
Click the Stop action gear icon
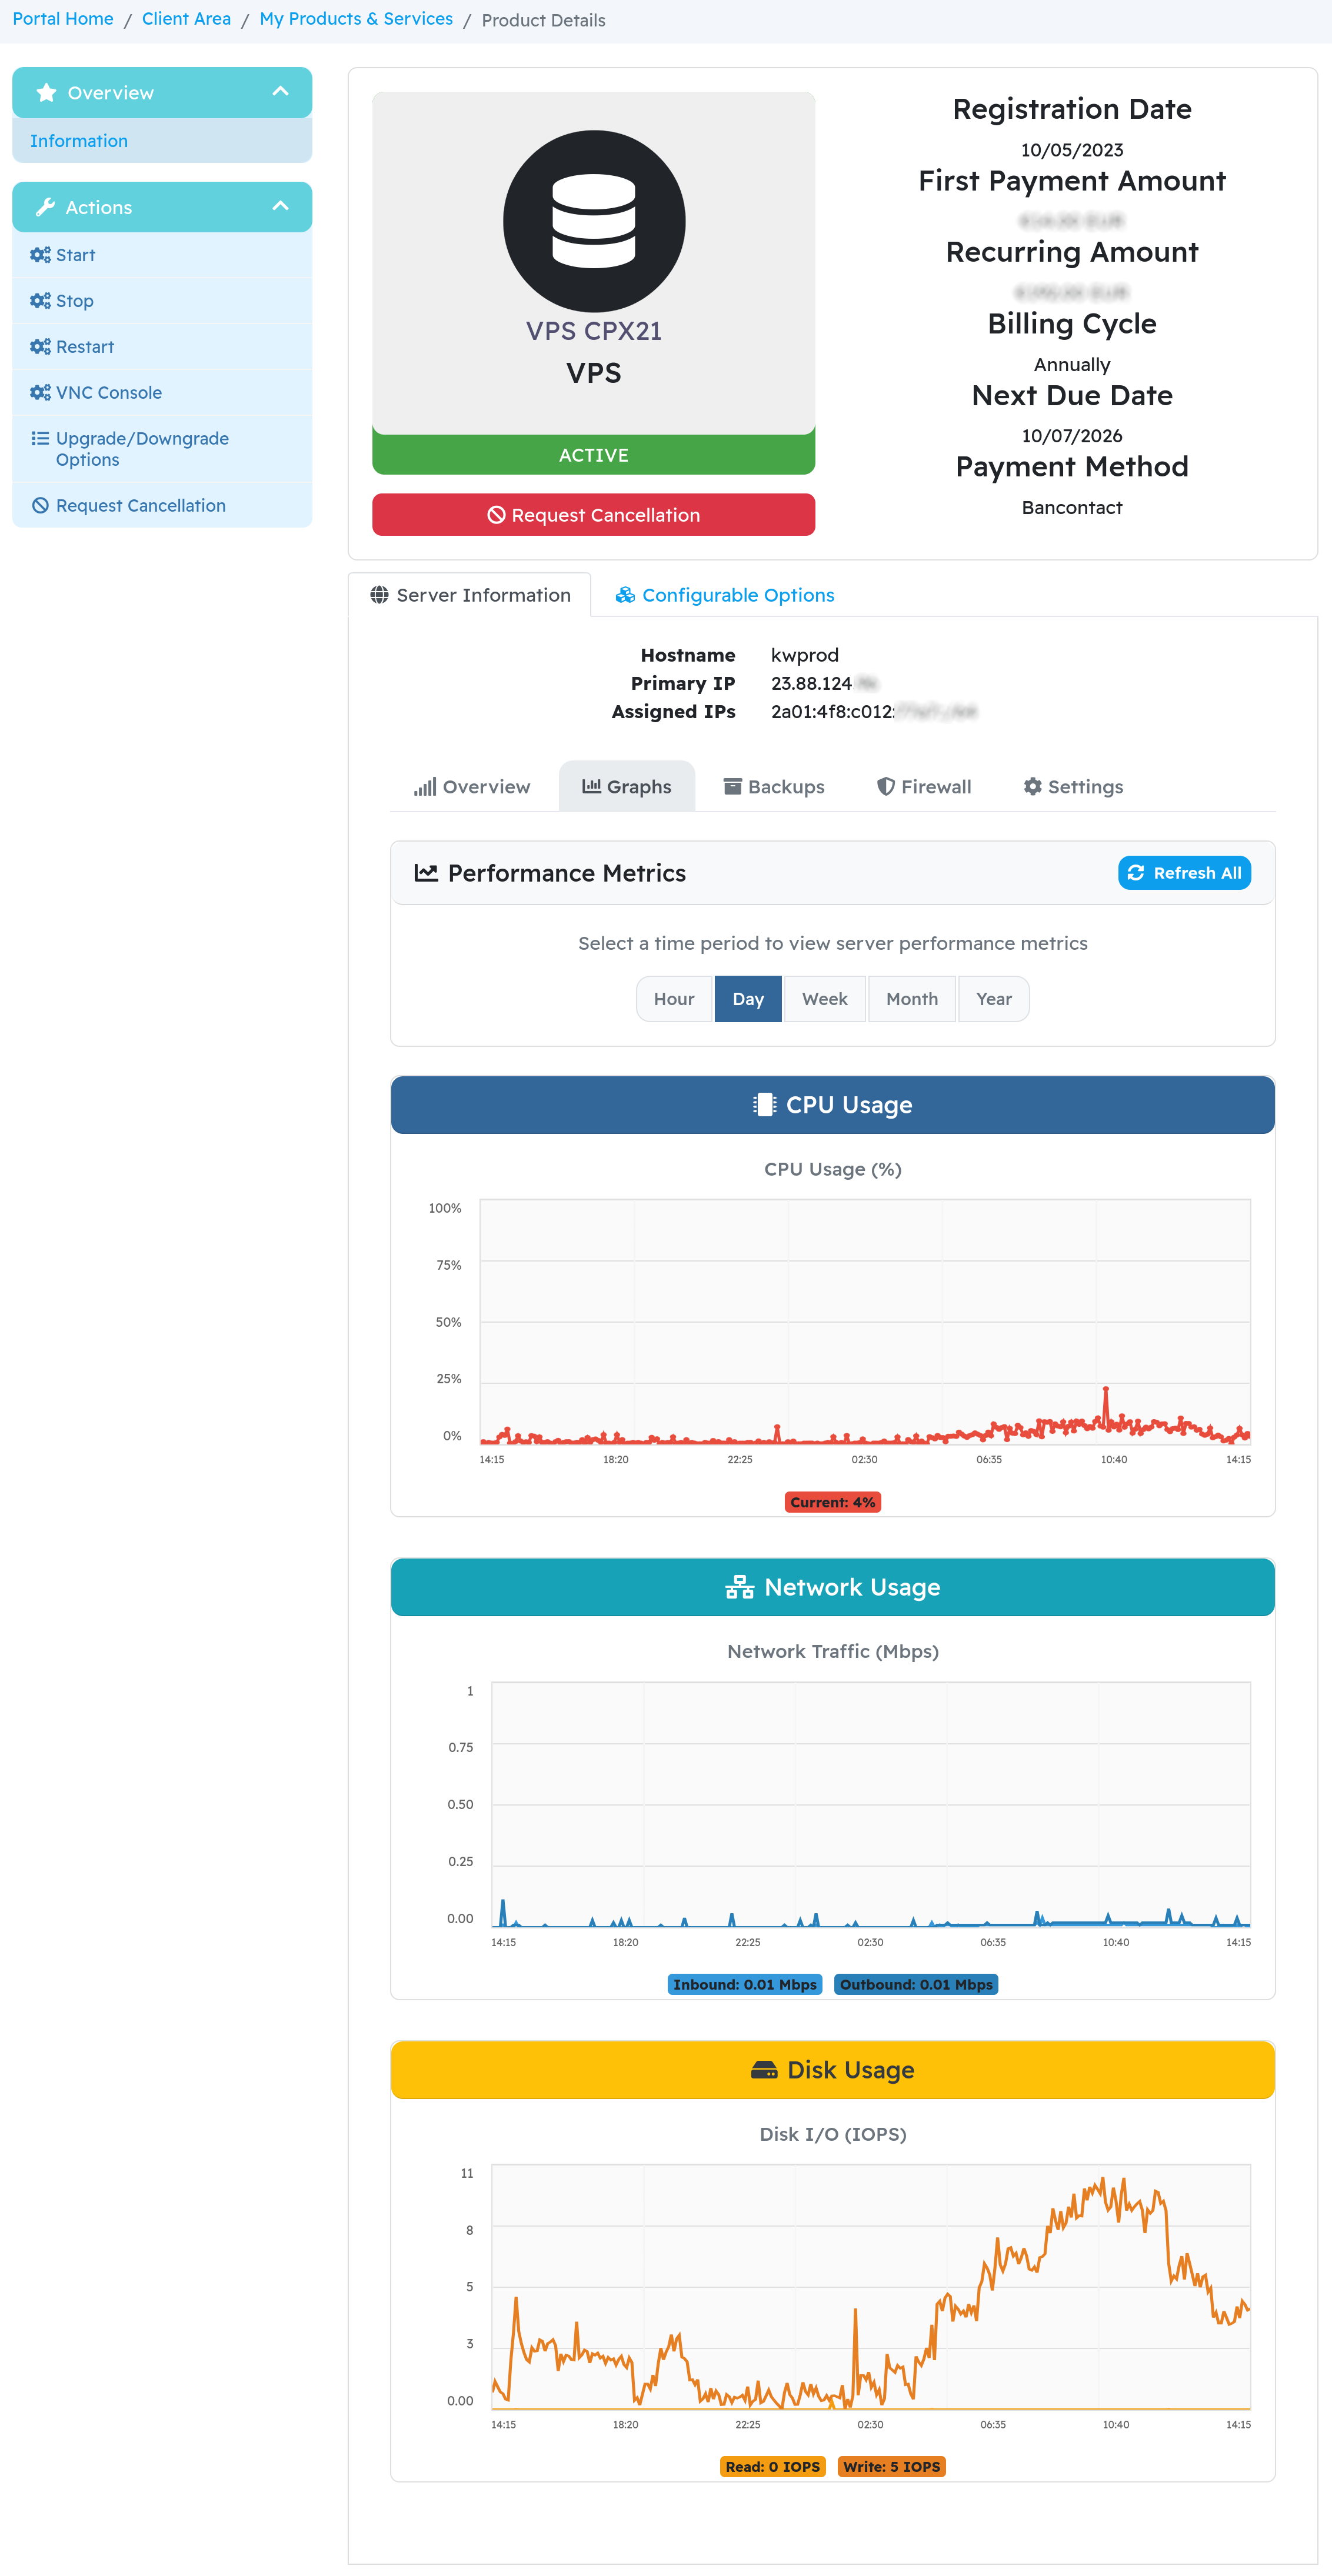[40, 301]
